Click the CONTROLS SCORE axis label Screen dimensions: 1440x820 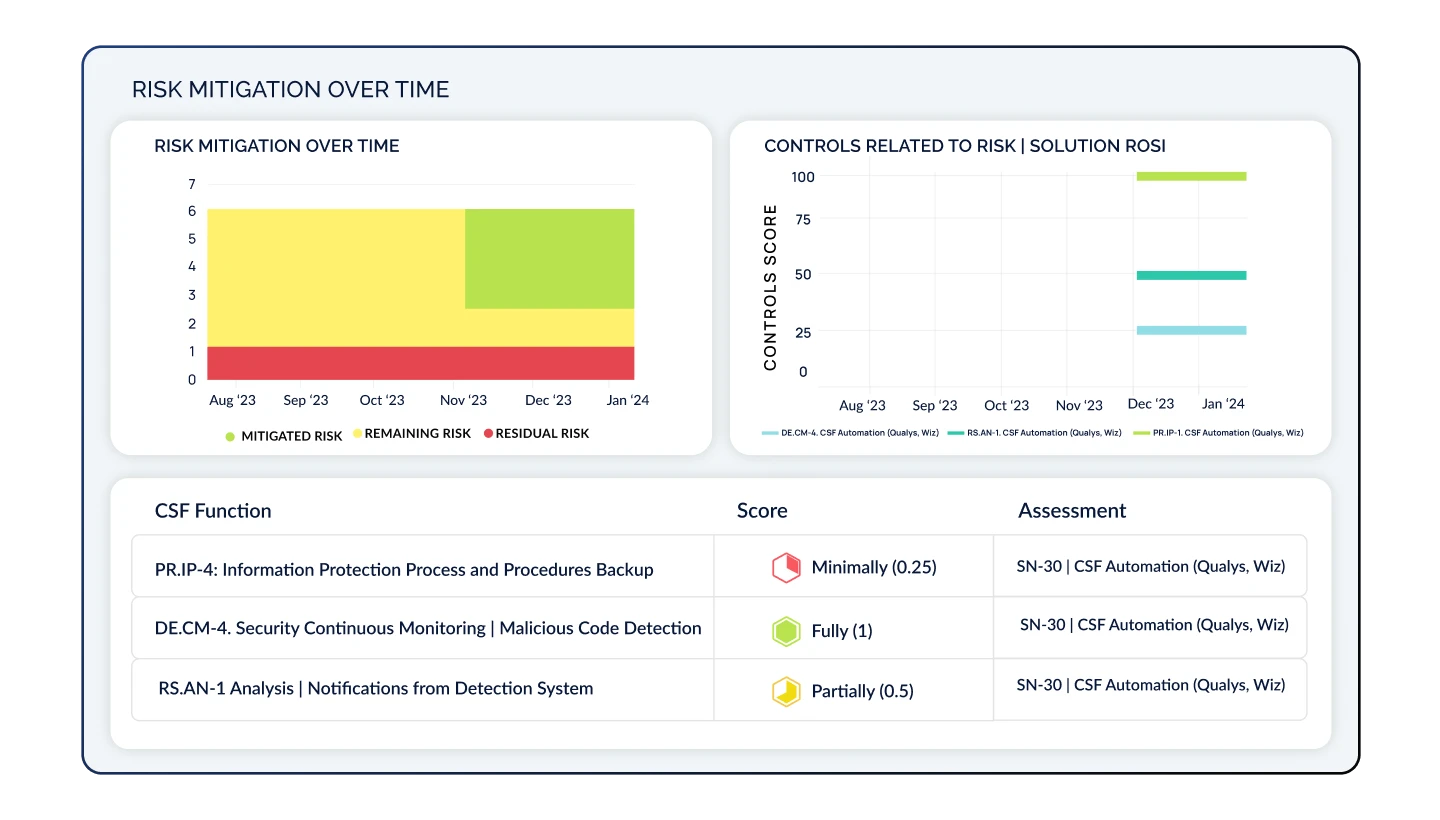click(x=770, y=288)
